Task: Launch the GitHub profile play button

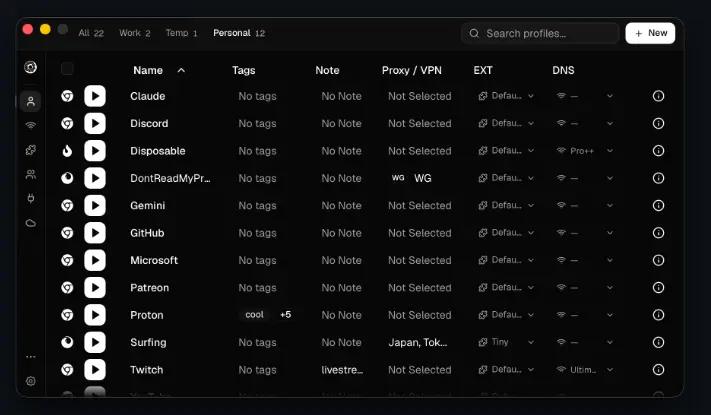Action: point(95,233)
